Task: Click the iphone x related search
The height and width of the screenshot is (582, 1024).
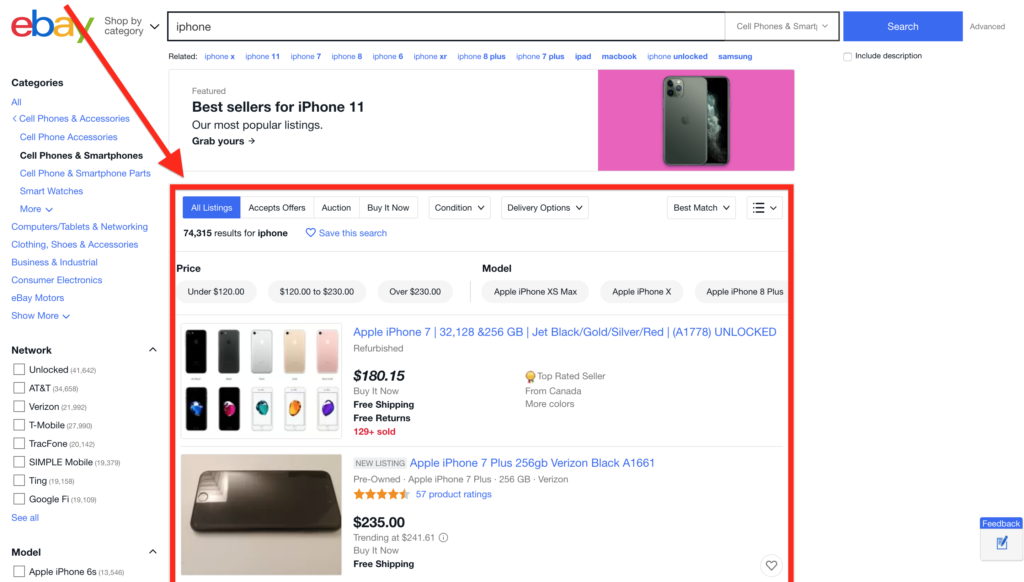Action: point(219,56)
